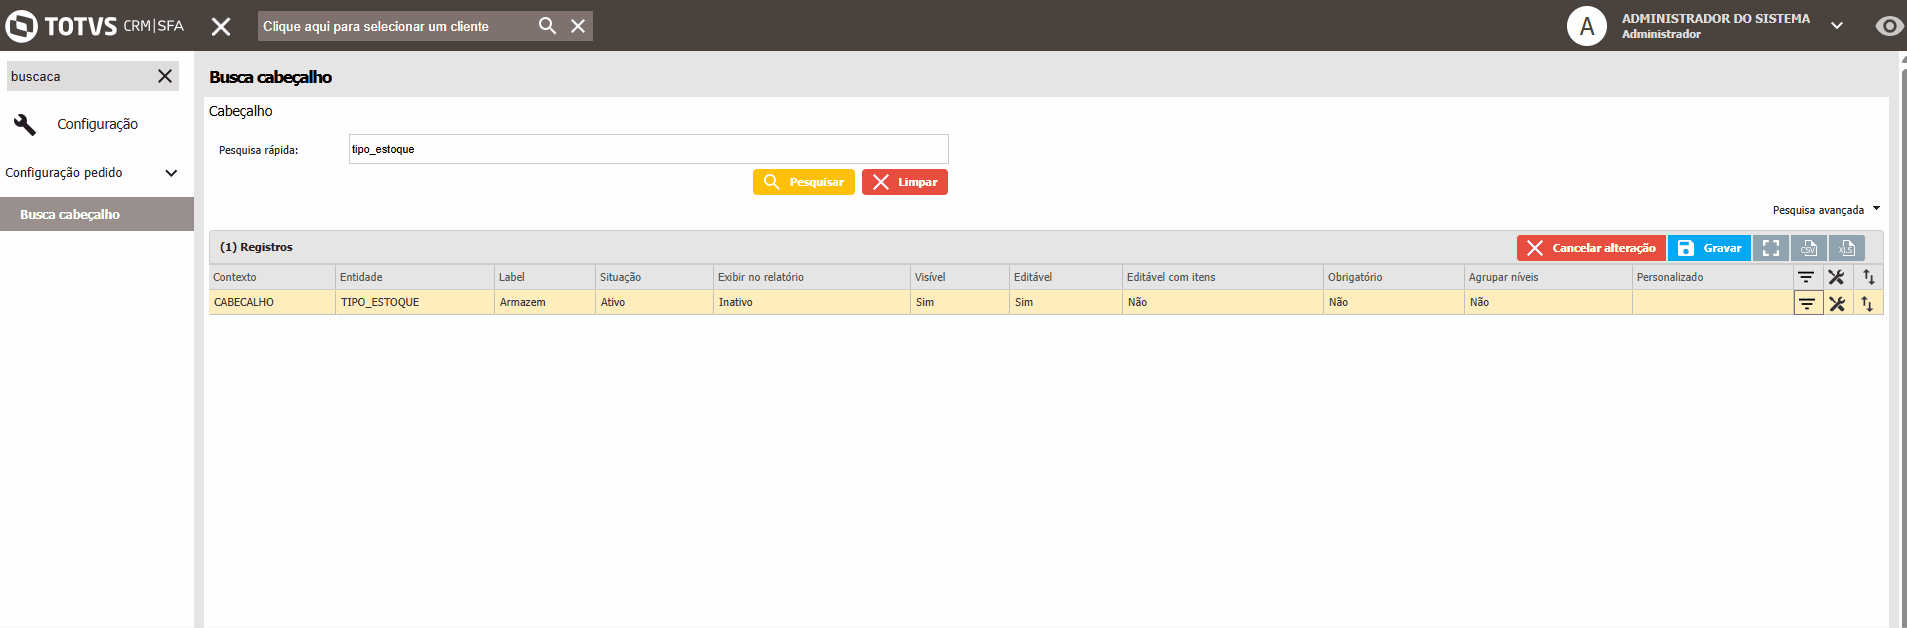Click the '(1) Registros' count label
The height and width of the screenshot is (628, 1907).
256,247
